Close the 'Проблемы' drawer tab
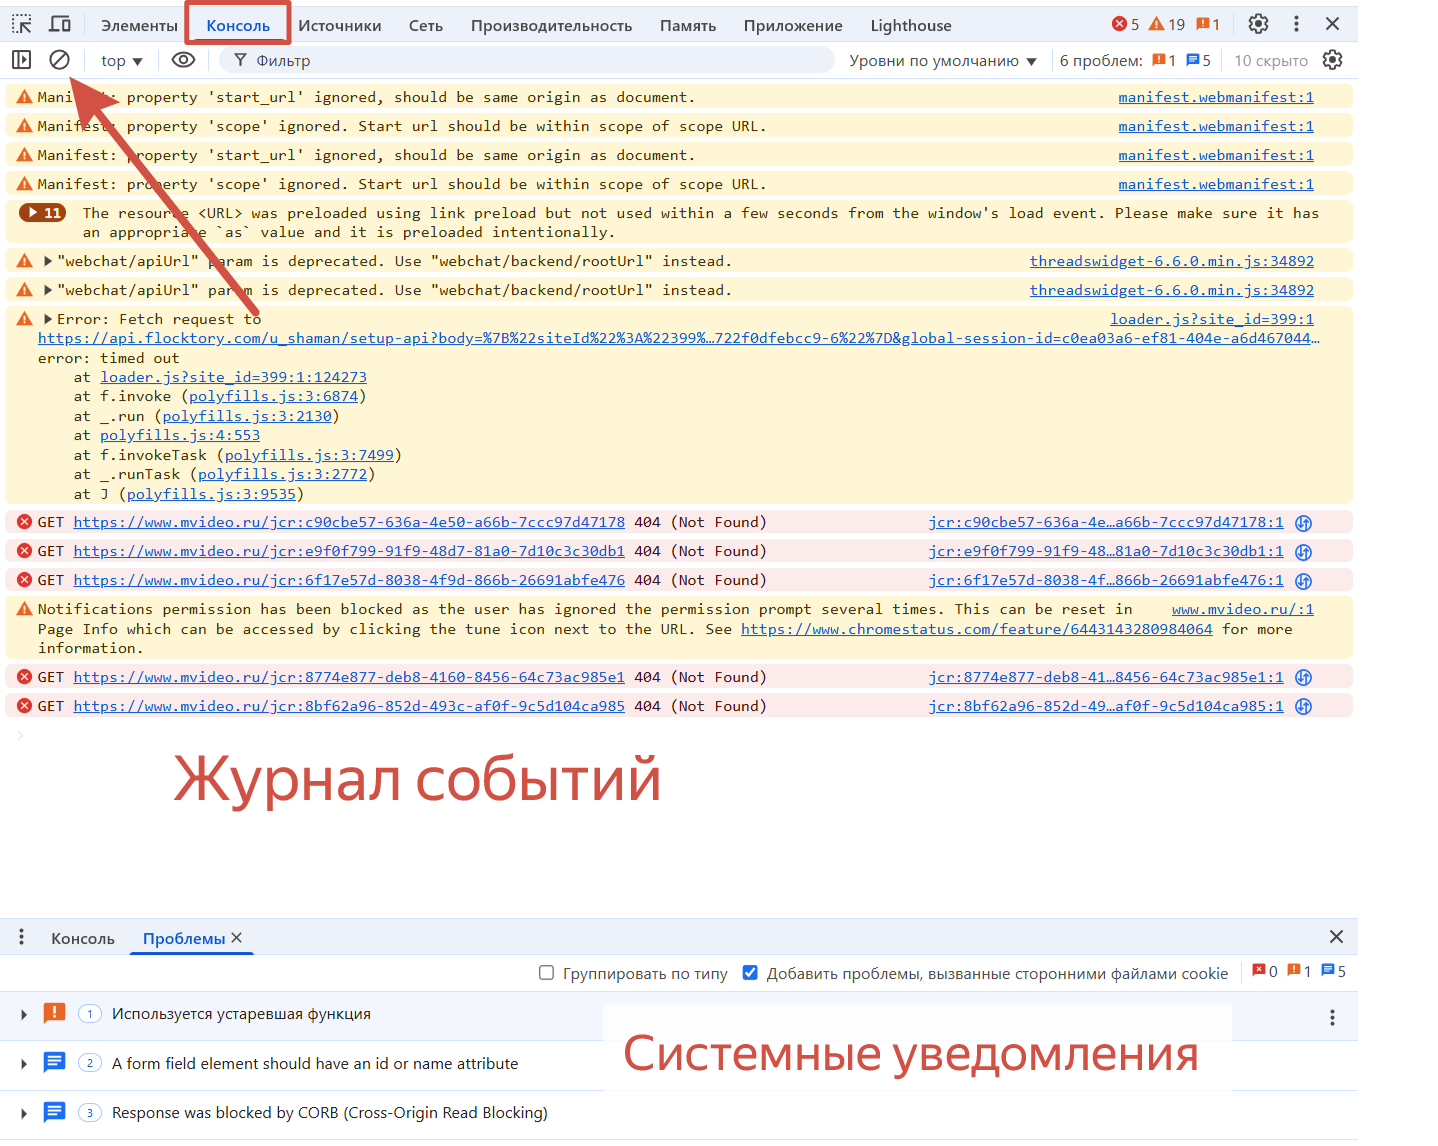Viewport: 1438px width, 1146px height. tap(237, 938)
